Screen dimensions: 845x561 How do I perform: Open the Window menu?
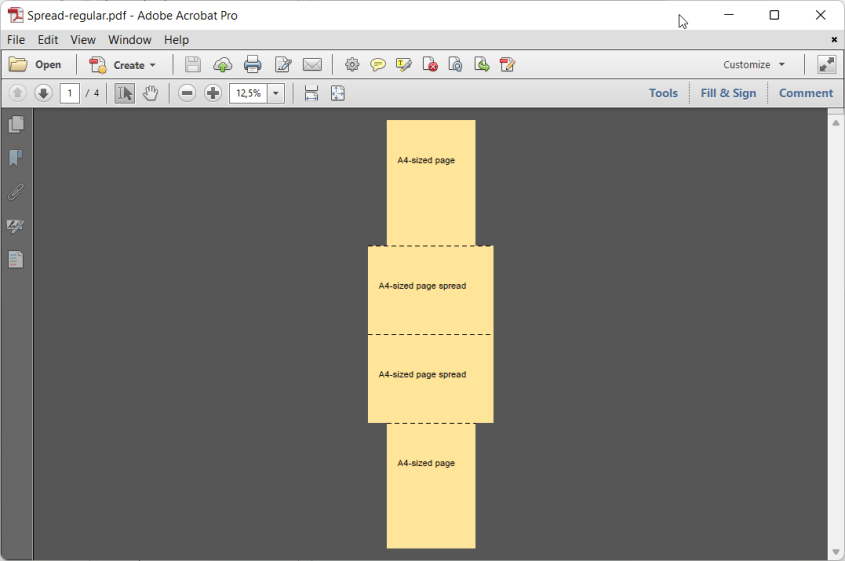pyautogui.click(x=129, y=40)
